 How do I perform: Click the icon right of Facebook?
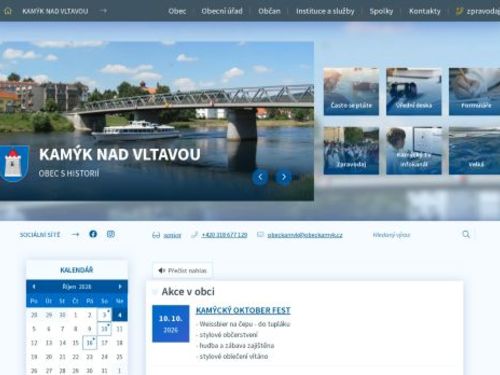point(111,234)
